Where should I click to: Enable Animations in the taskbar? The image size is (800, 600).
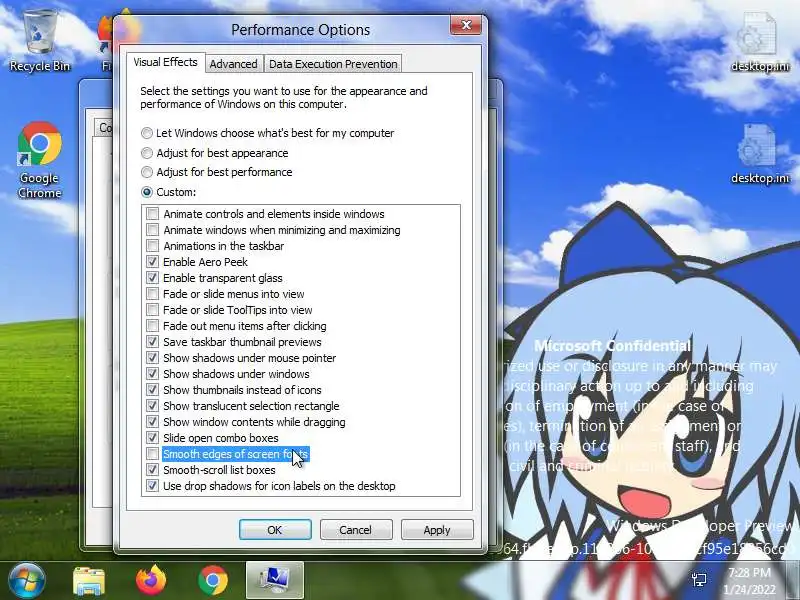coord(153,246)
